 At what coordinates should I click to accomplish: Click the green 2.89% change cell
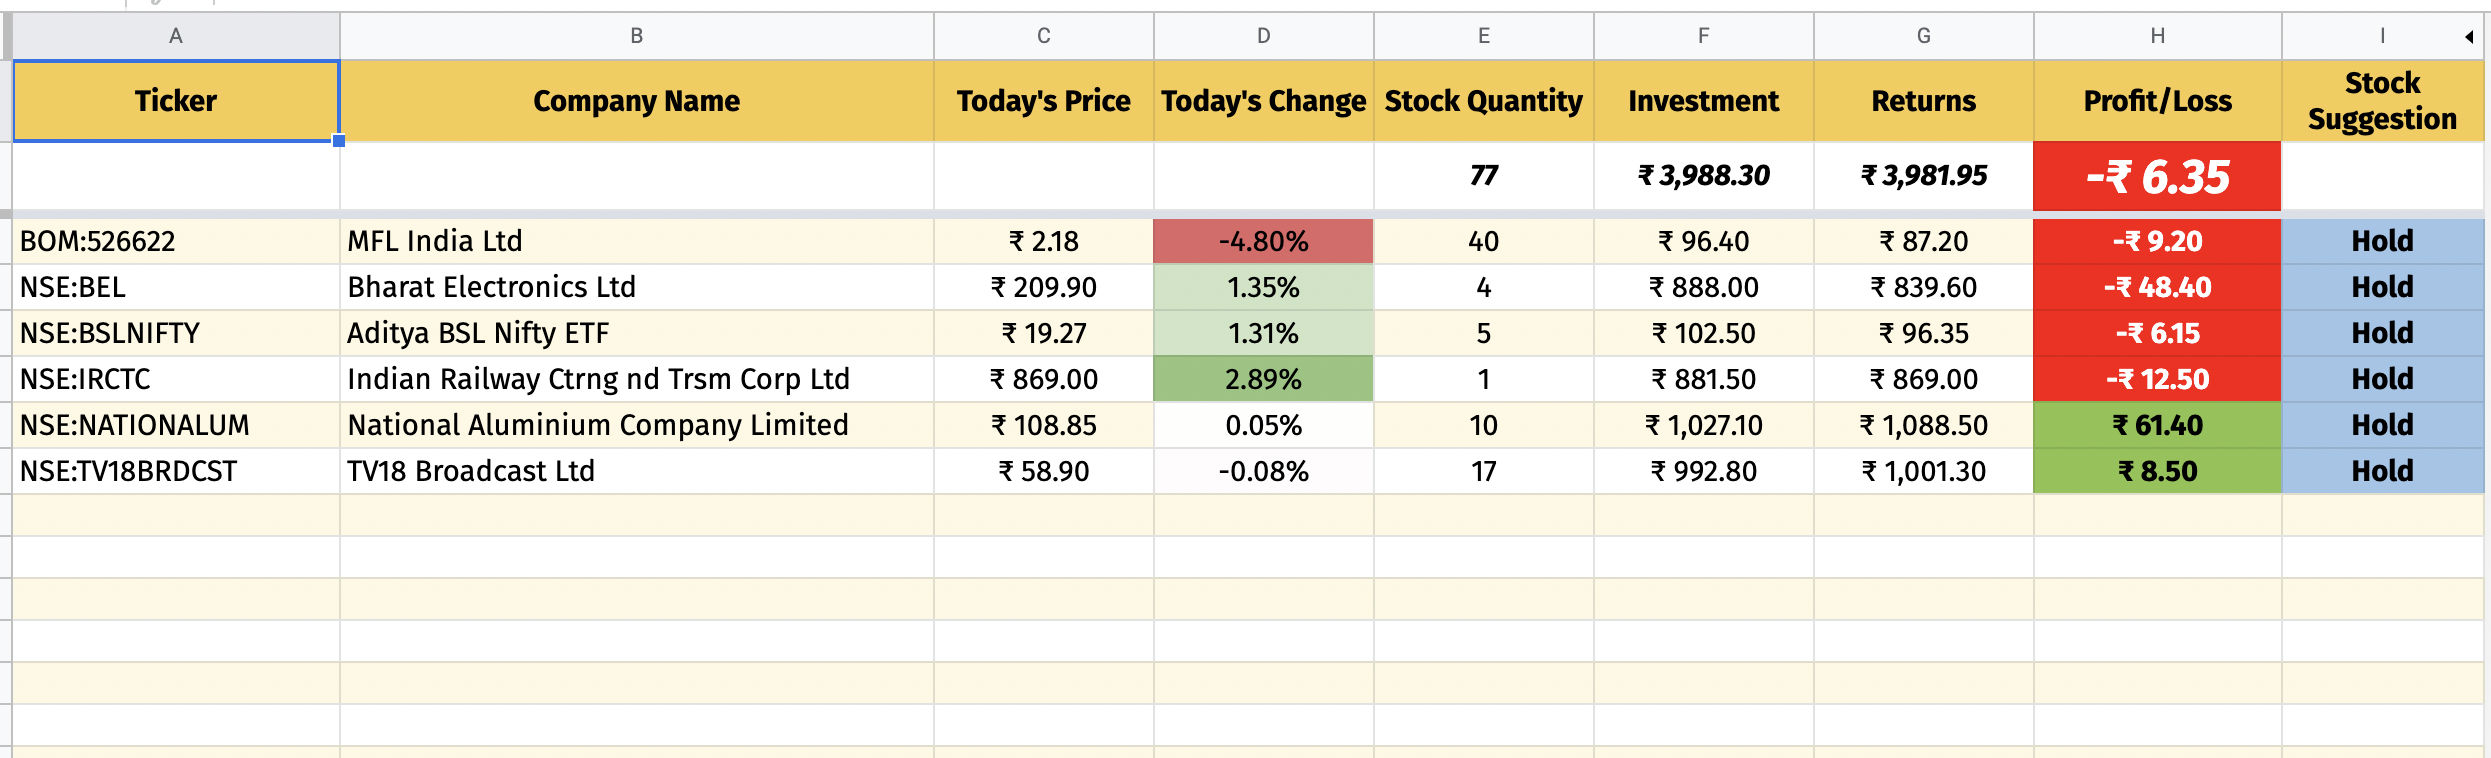click(x=1264, y=379)
